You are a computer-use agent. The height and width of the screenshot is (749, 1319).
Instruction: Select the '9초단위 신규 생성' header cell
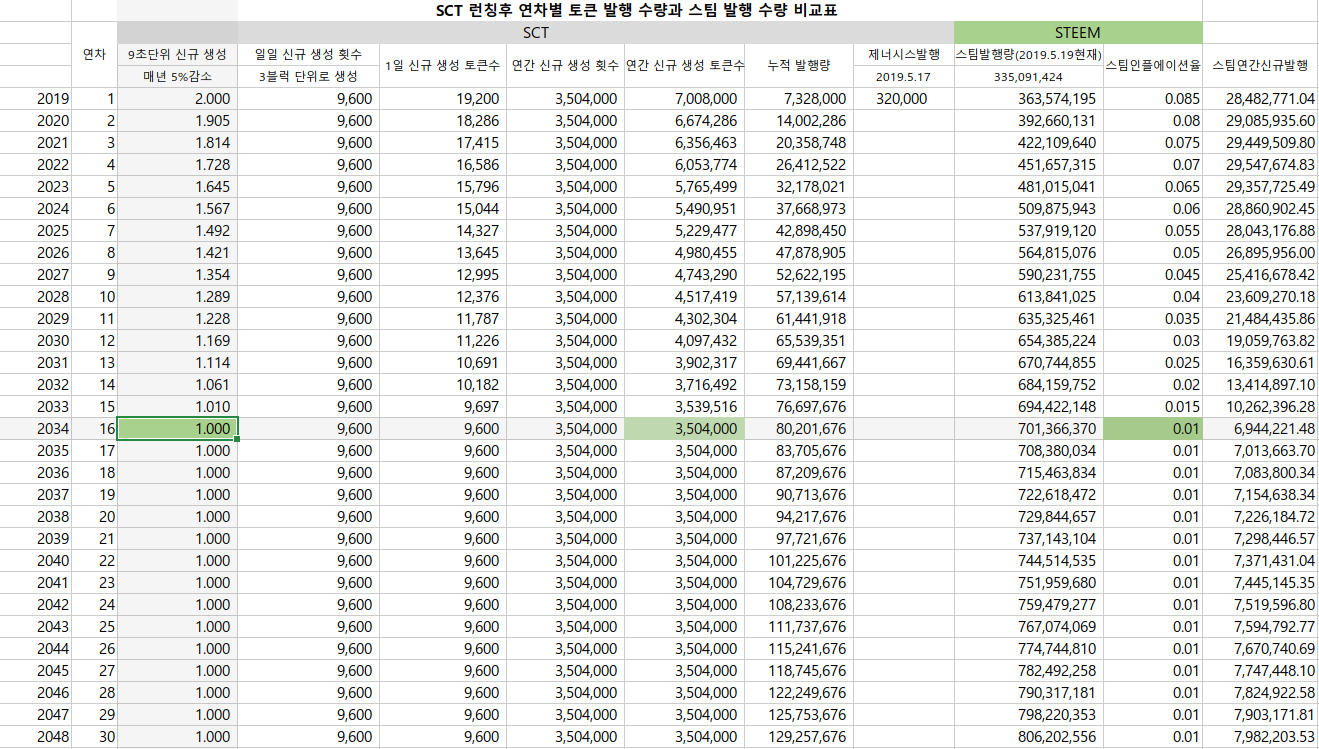177,55
